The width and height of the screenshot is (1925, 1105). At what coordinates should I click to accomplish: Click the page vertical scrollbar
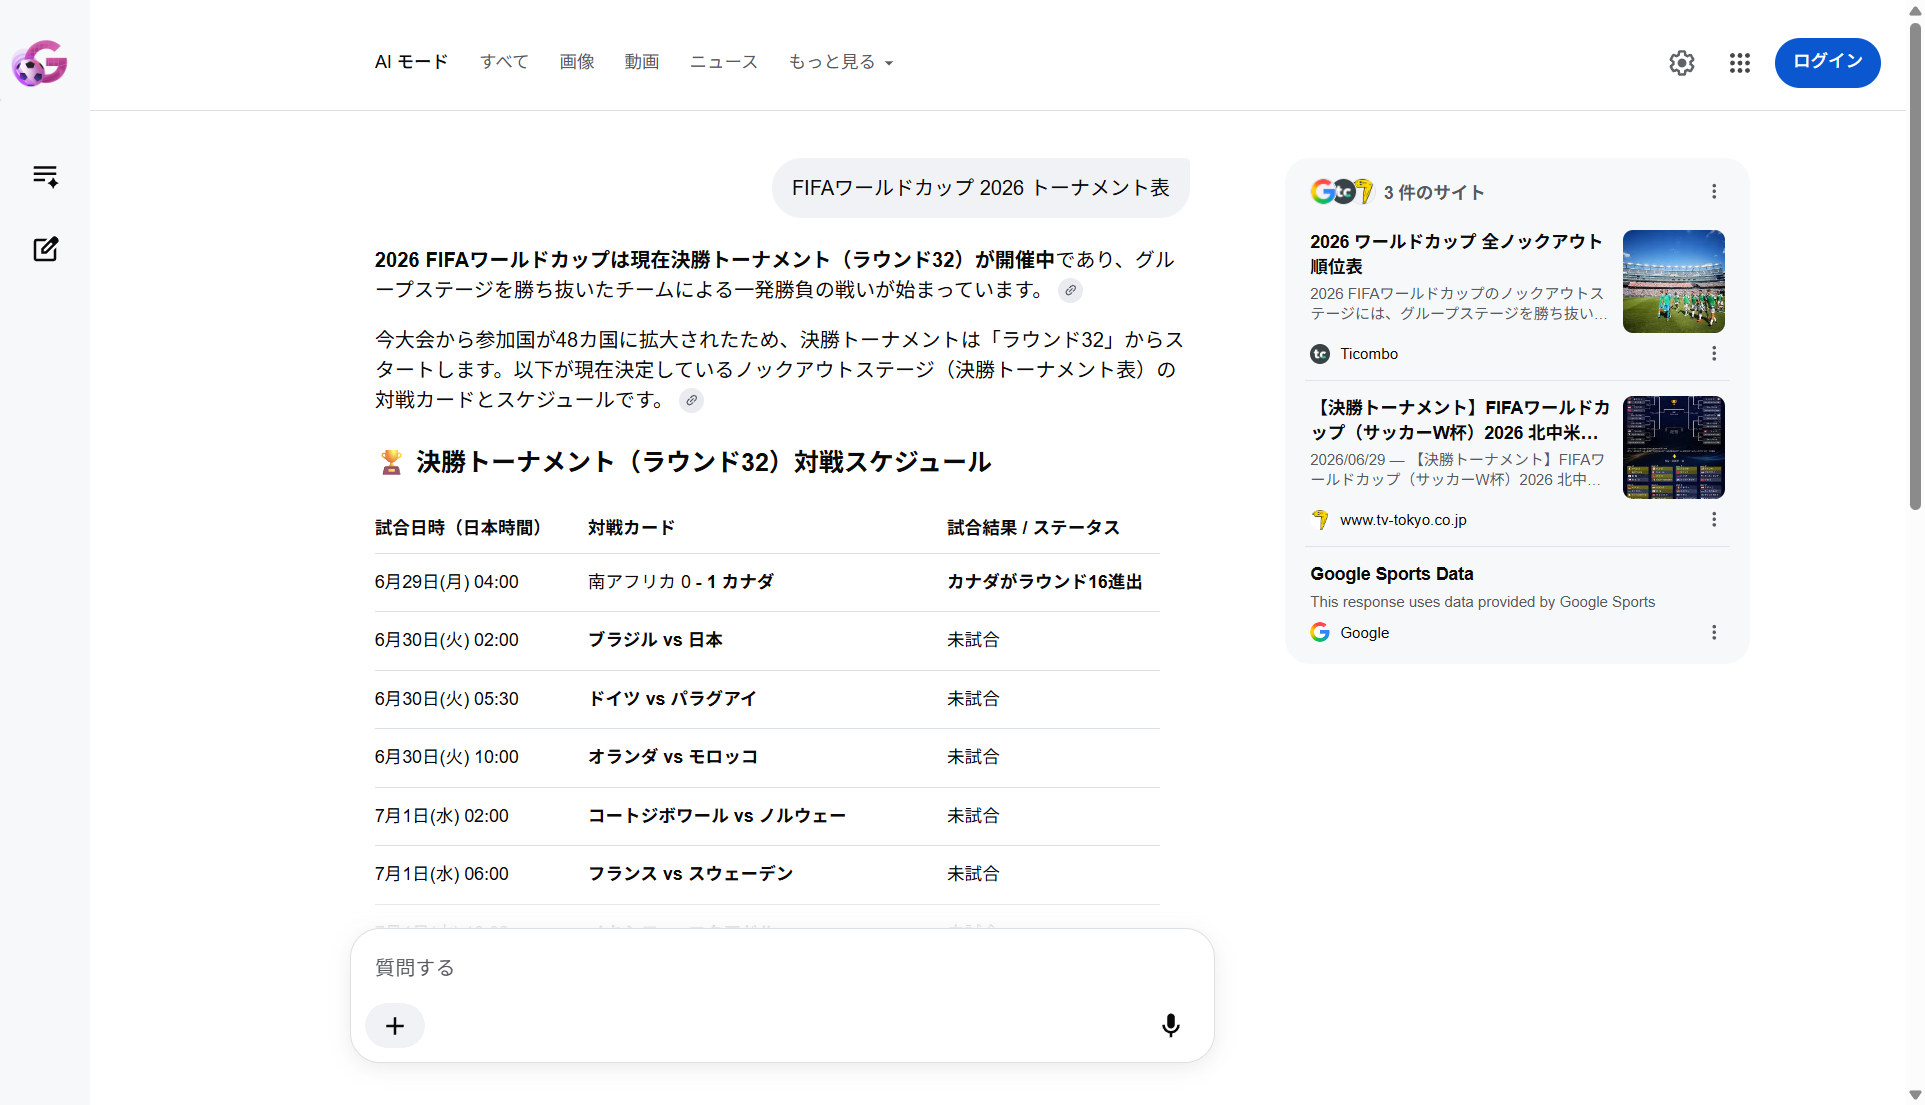click(1915, 265)
